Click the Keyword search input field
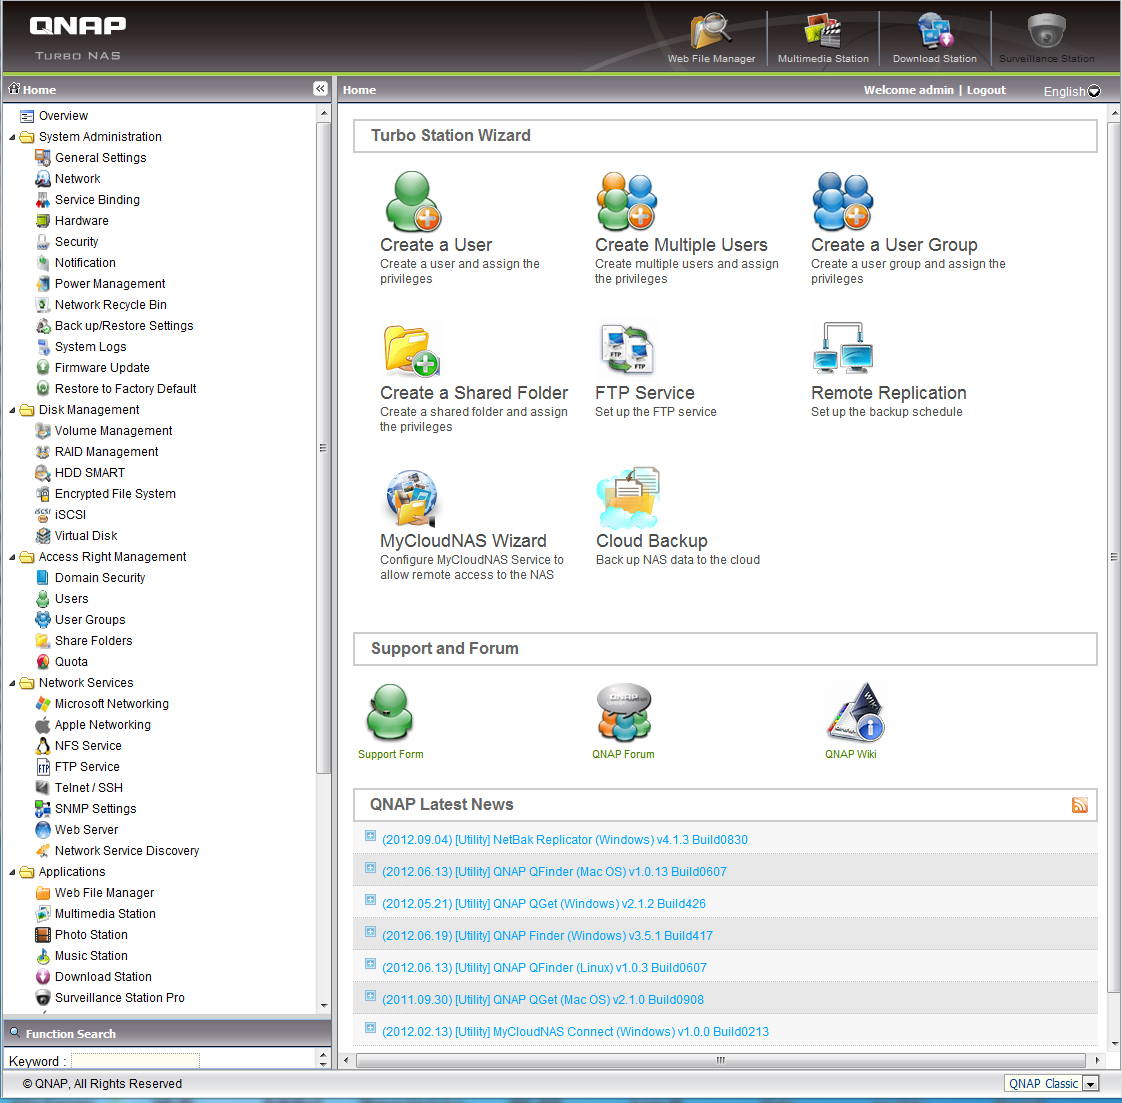 point(135,1061)
